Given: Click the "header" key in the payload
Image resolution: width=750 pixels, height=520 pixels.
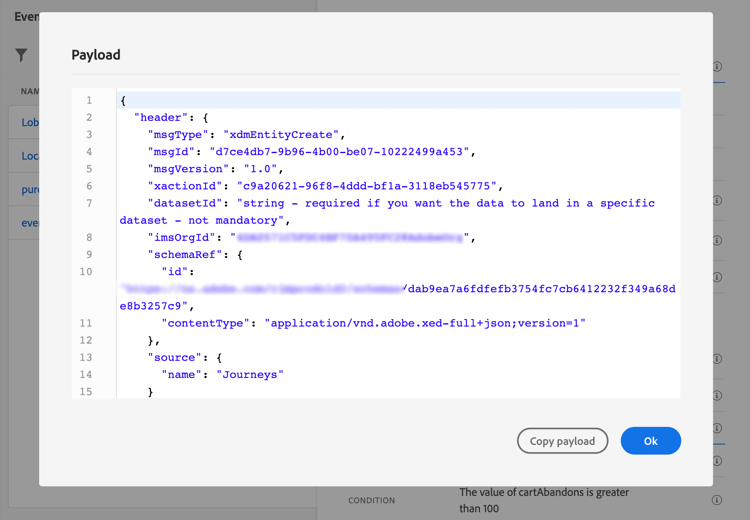Looking at the screenshot, I should (x=161, y=117).
